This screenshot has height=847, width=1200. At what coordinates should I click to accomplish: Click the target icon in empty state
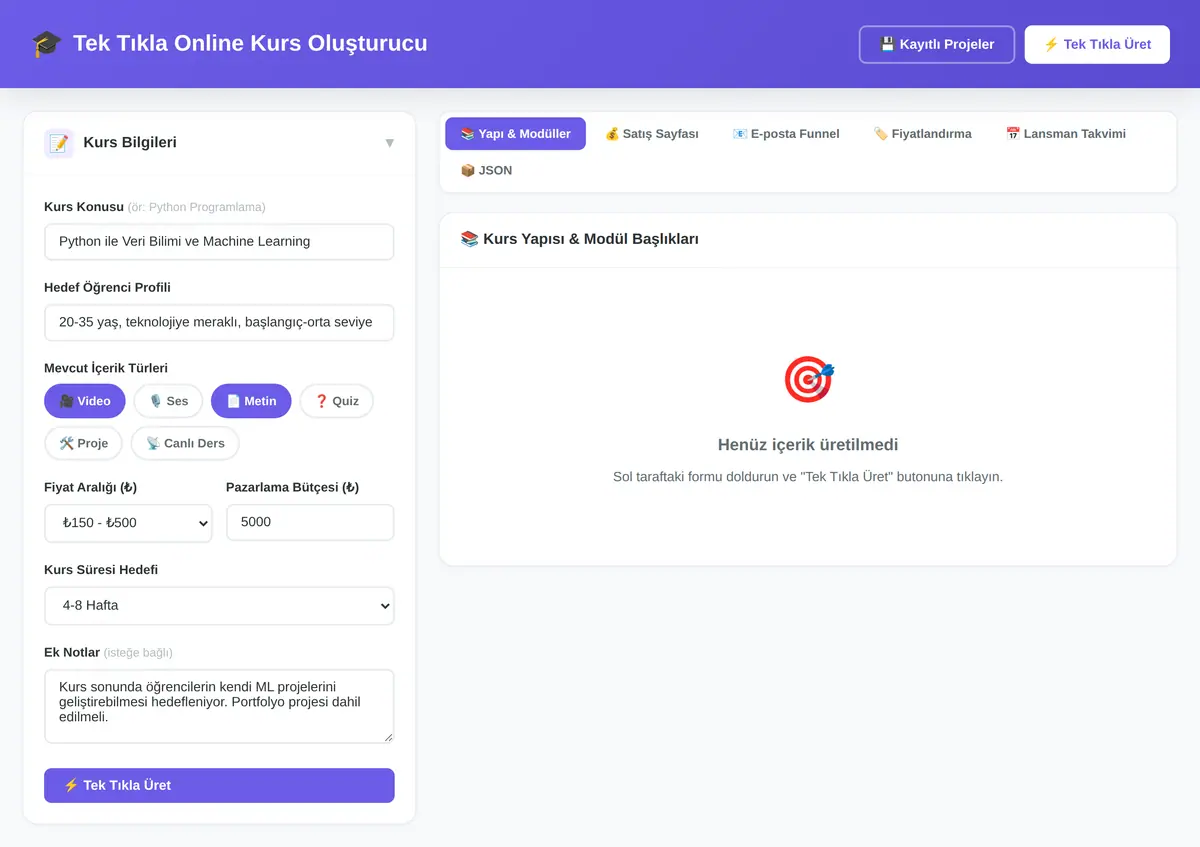click(808, 380)
